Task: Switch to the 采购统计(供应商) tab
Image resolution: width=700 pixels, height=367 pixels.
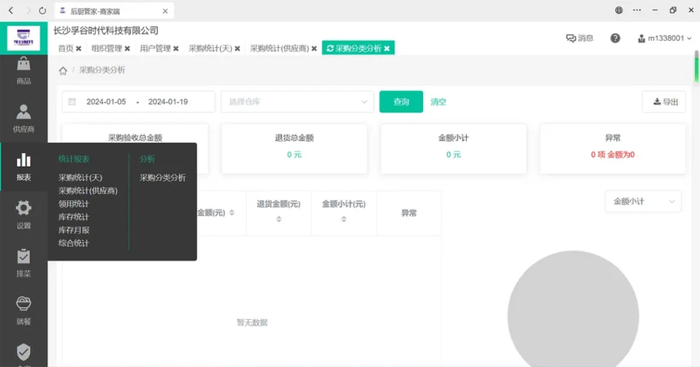Action: (279, 48)
